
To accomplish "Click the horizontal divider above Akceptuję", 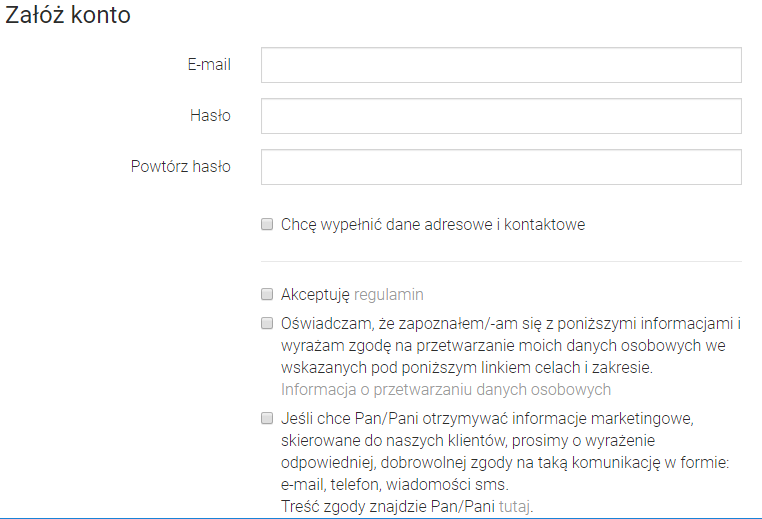I will (x=501, y=262).
